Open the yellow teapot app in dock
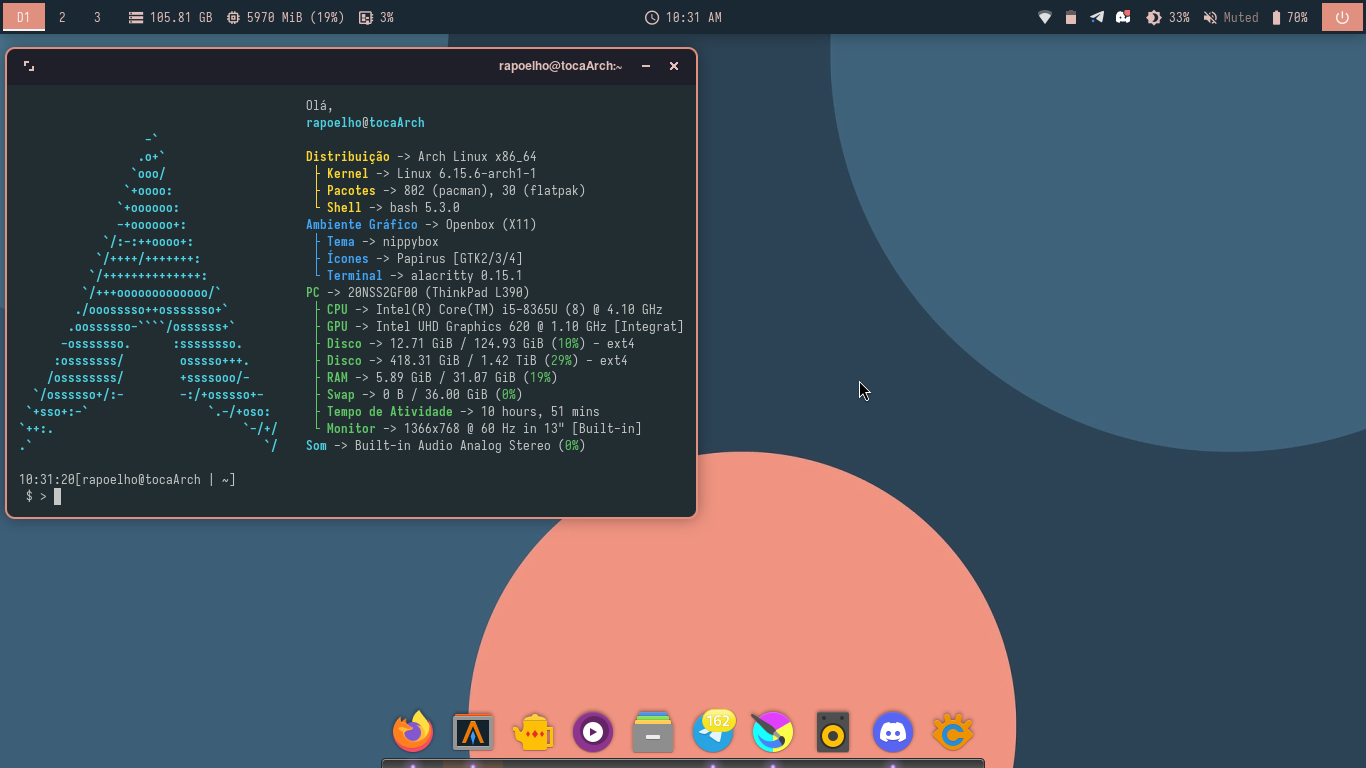 [533, 733]
